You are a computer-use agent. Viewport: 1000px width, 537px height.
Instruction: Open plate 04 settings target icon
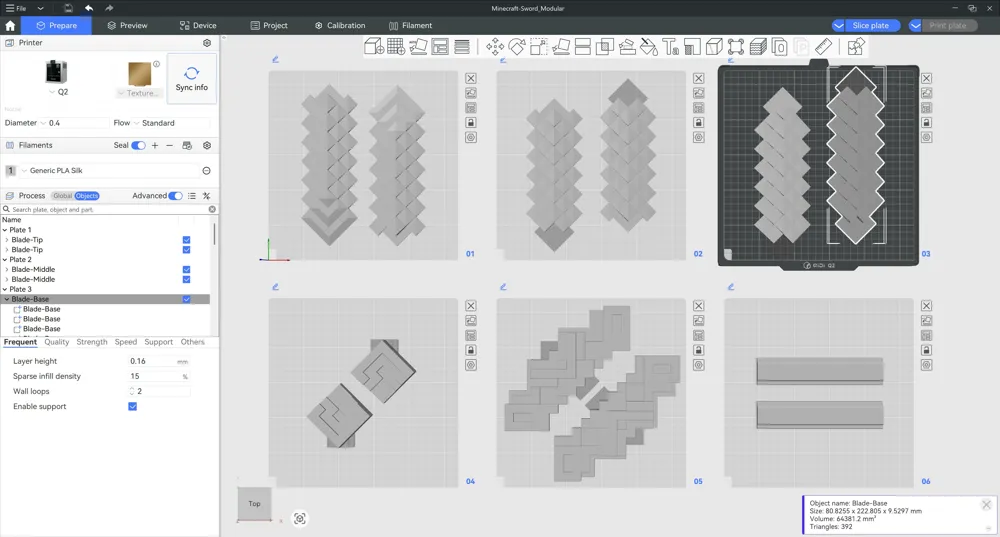click(471, 365)
